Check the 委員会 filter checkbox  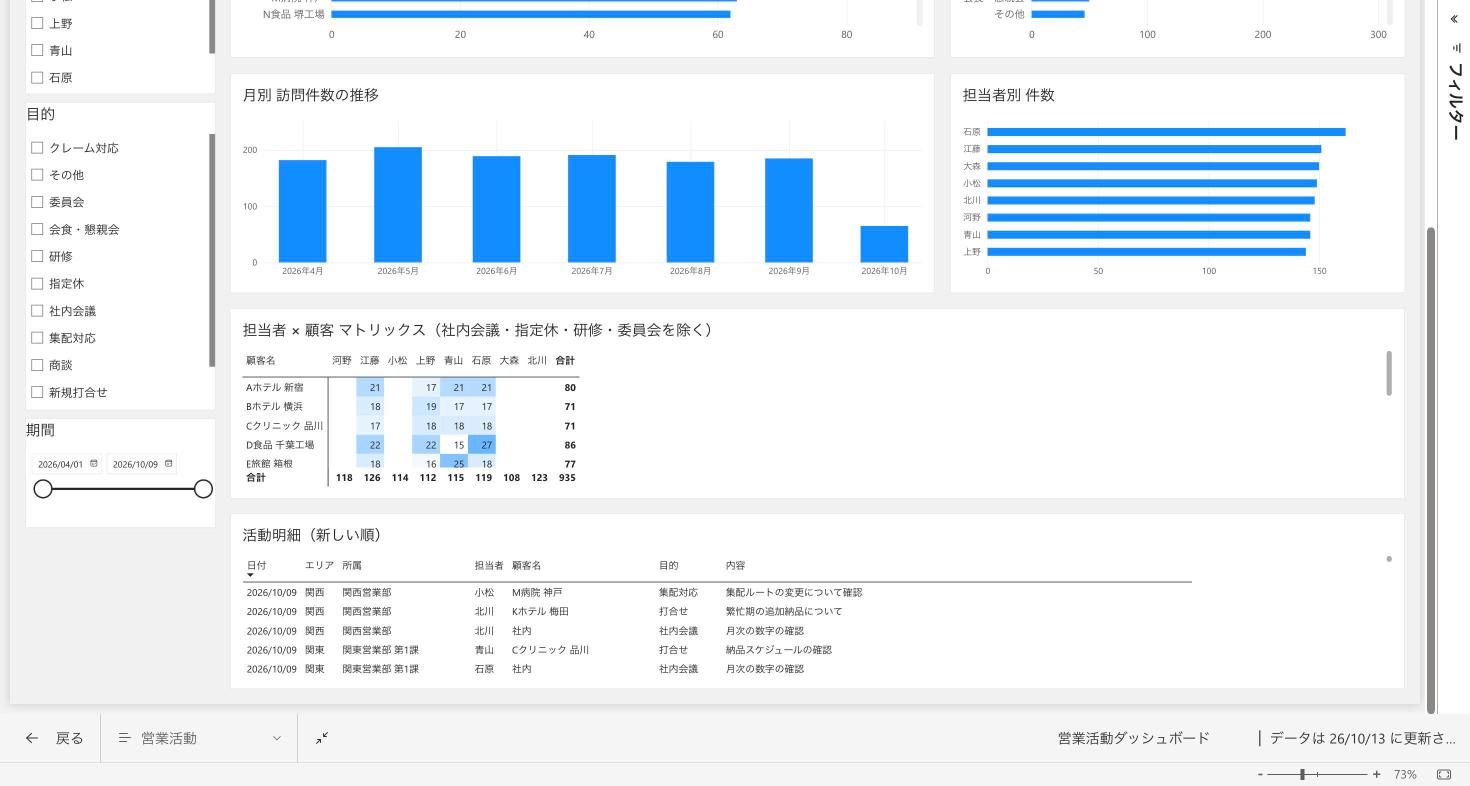[x=37, y=201]
